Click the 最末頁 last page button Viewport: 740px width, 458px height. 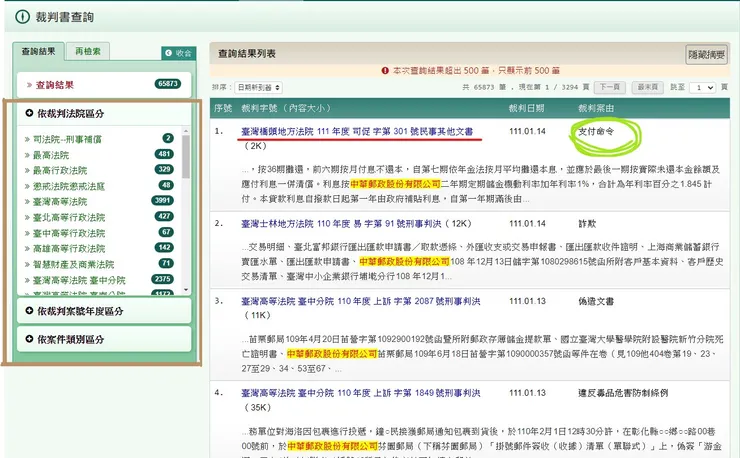point(647,88)
